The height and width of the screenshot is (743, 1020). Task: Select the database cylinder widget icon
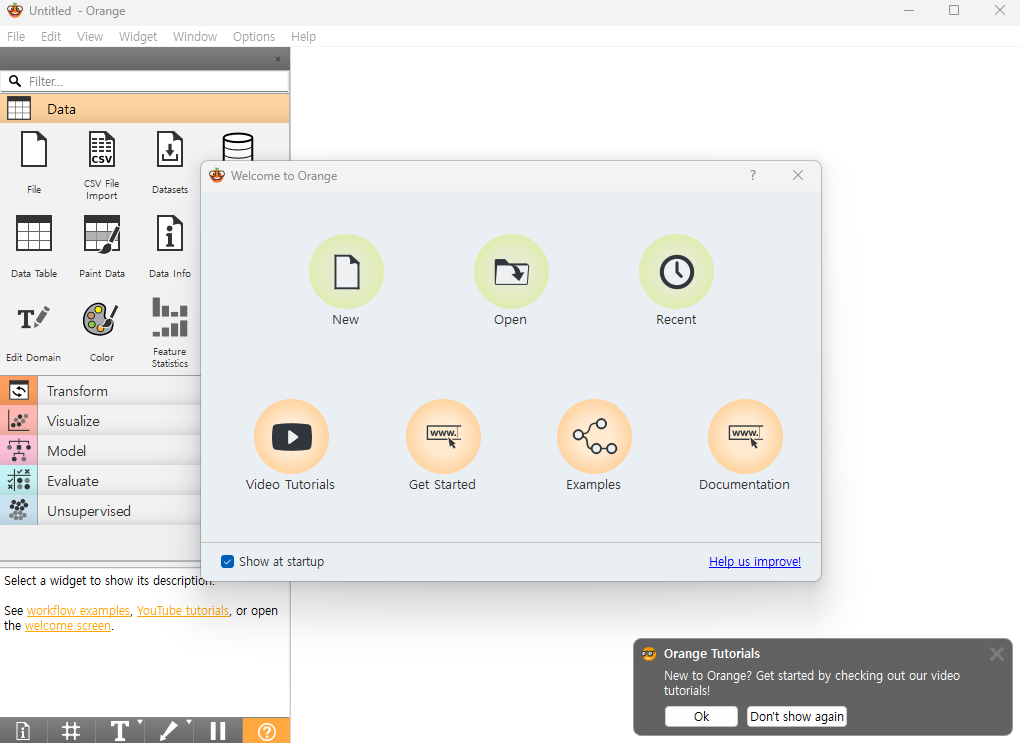tap(237, 146)
